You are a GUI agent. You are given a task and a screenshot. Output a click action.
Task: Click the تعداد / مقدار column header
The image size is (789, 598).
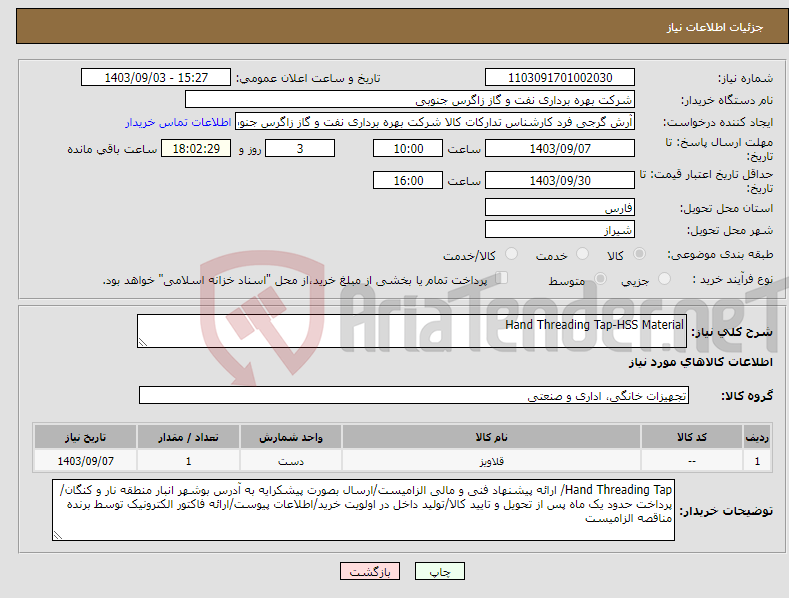click(188, 437)
